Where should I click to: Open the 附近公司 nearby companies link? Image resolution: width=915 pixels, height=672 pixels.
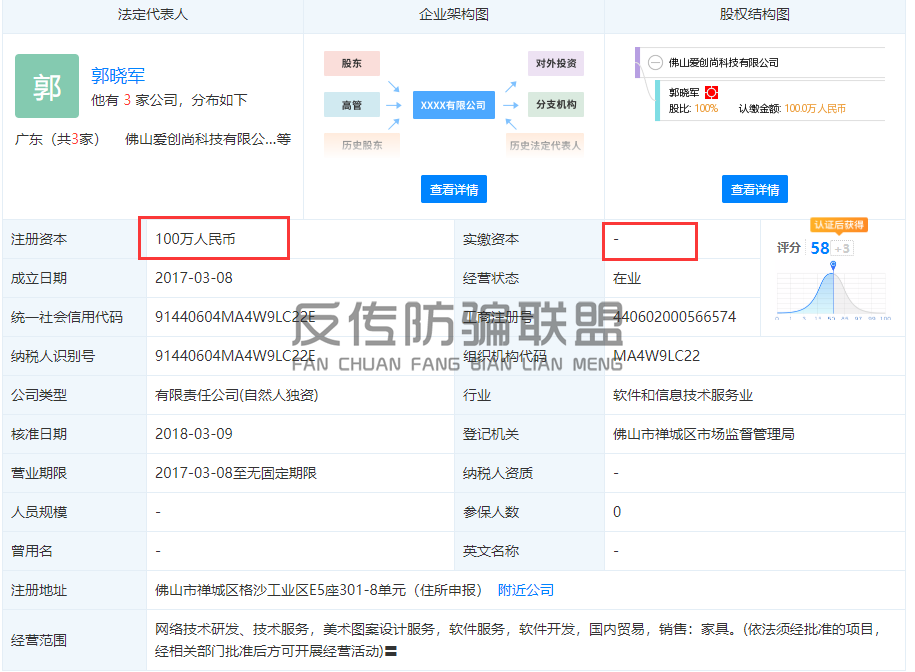pyautogui.click(x=526, y=590)
